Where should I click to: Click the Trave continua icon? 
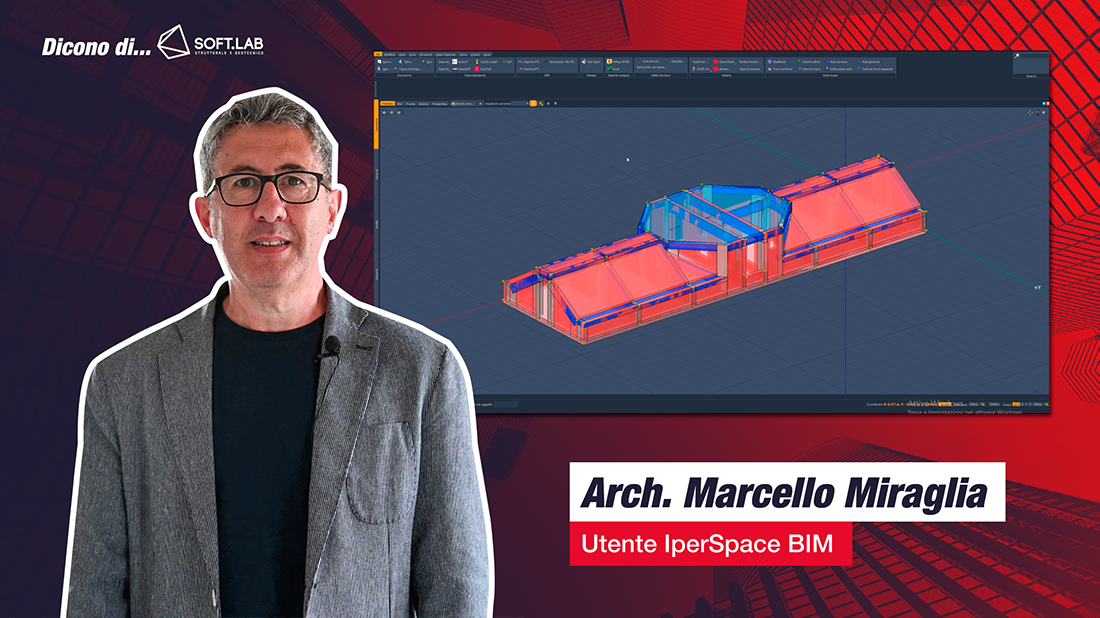pyautogui.click(x=770, y=69)
